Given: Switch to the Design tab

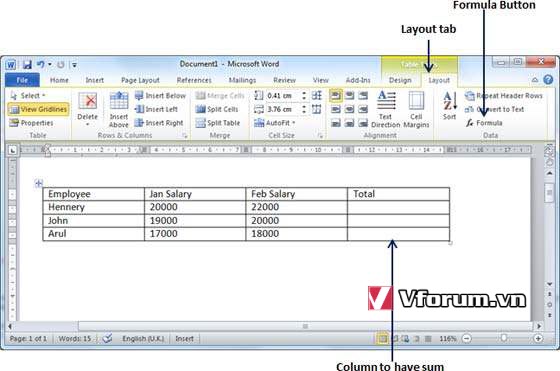Looking at the screenshot, I should tap(400, 80).
